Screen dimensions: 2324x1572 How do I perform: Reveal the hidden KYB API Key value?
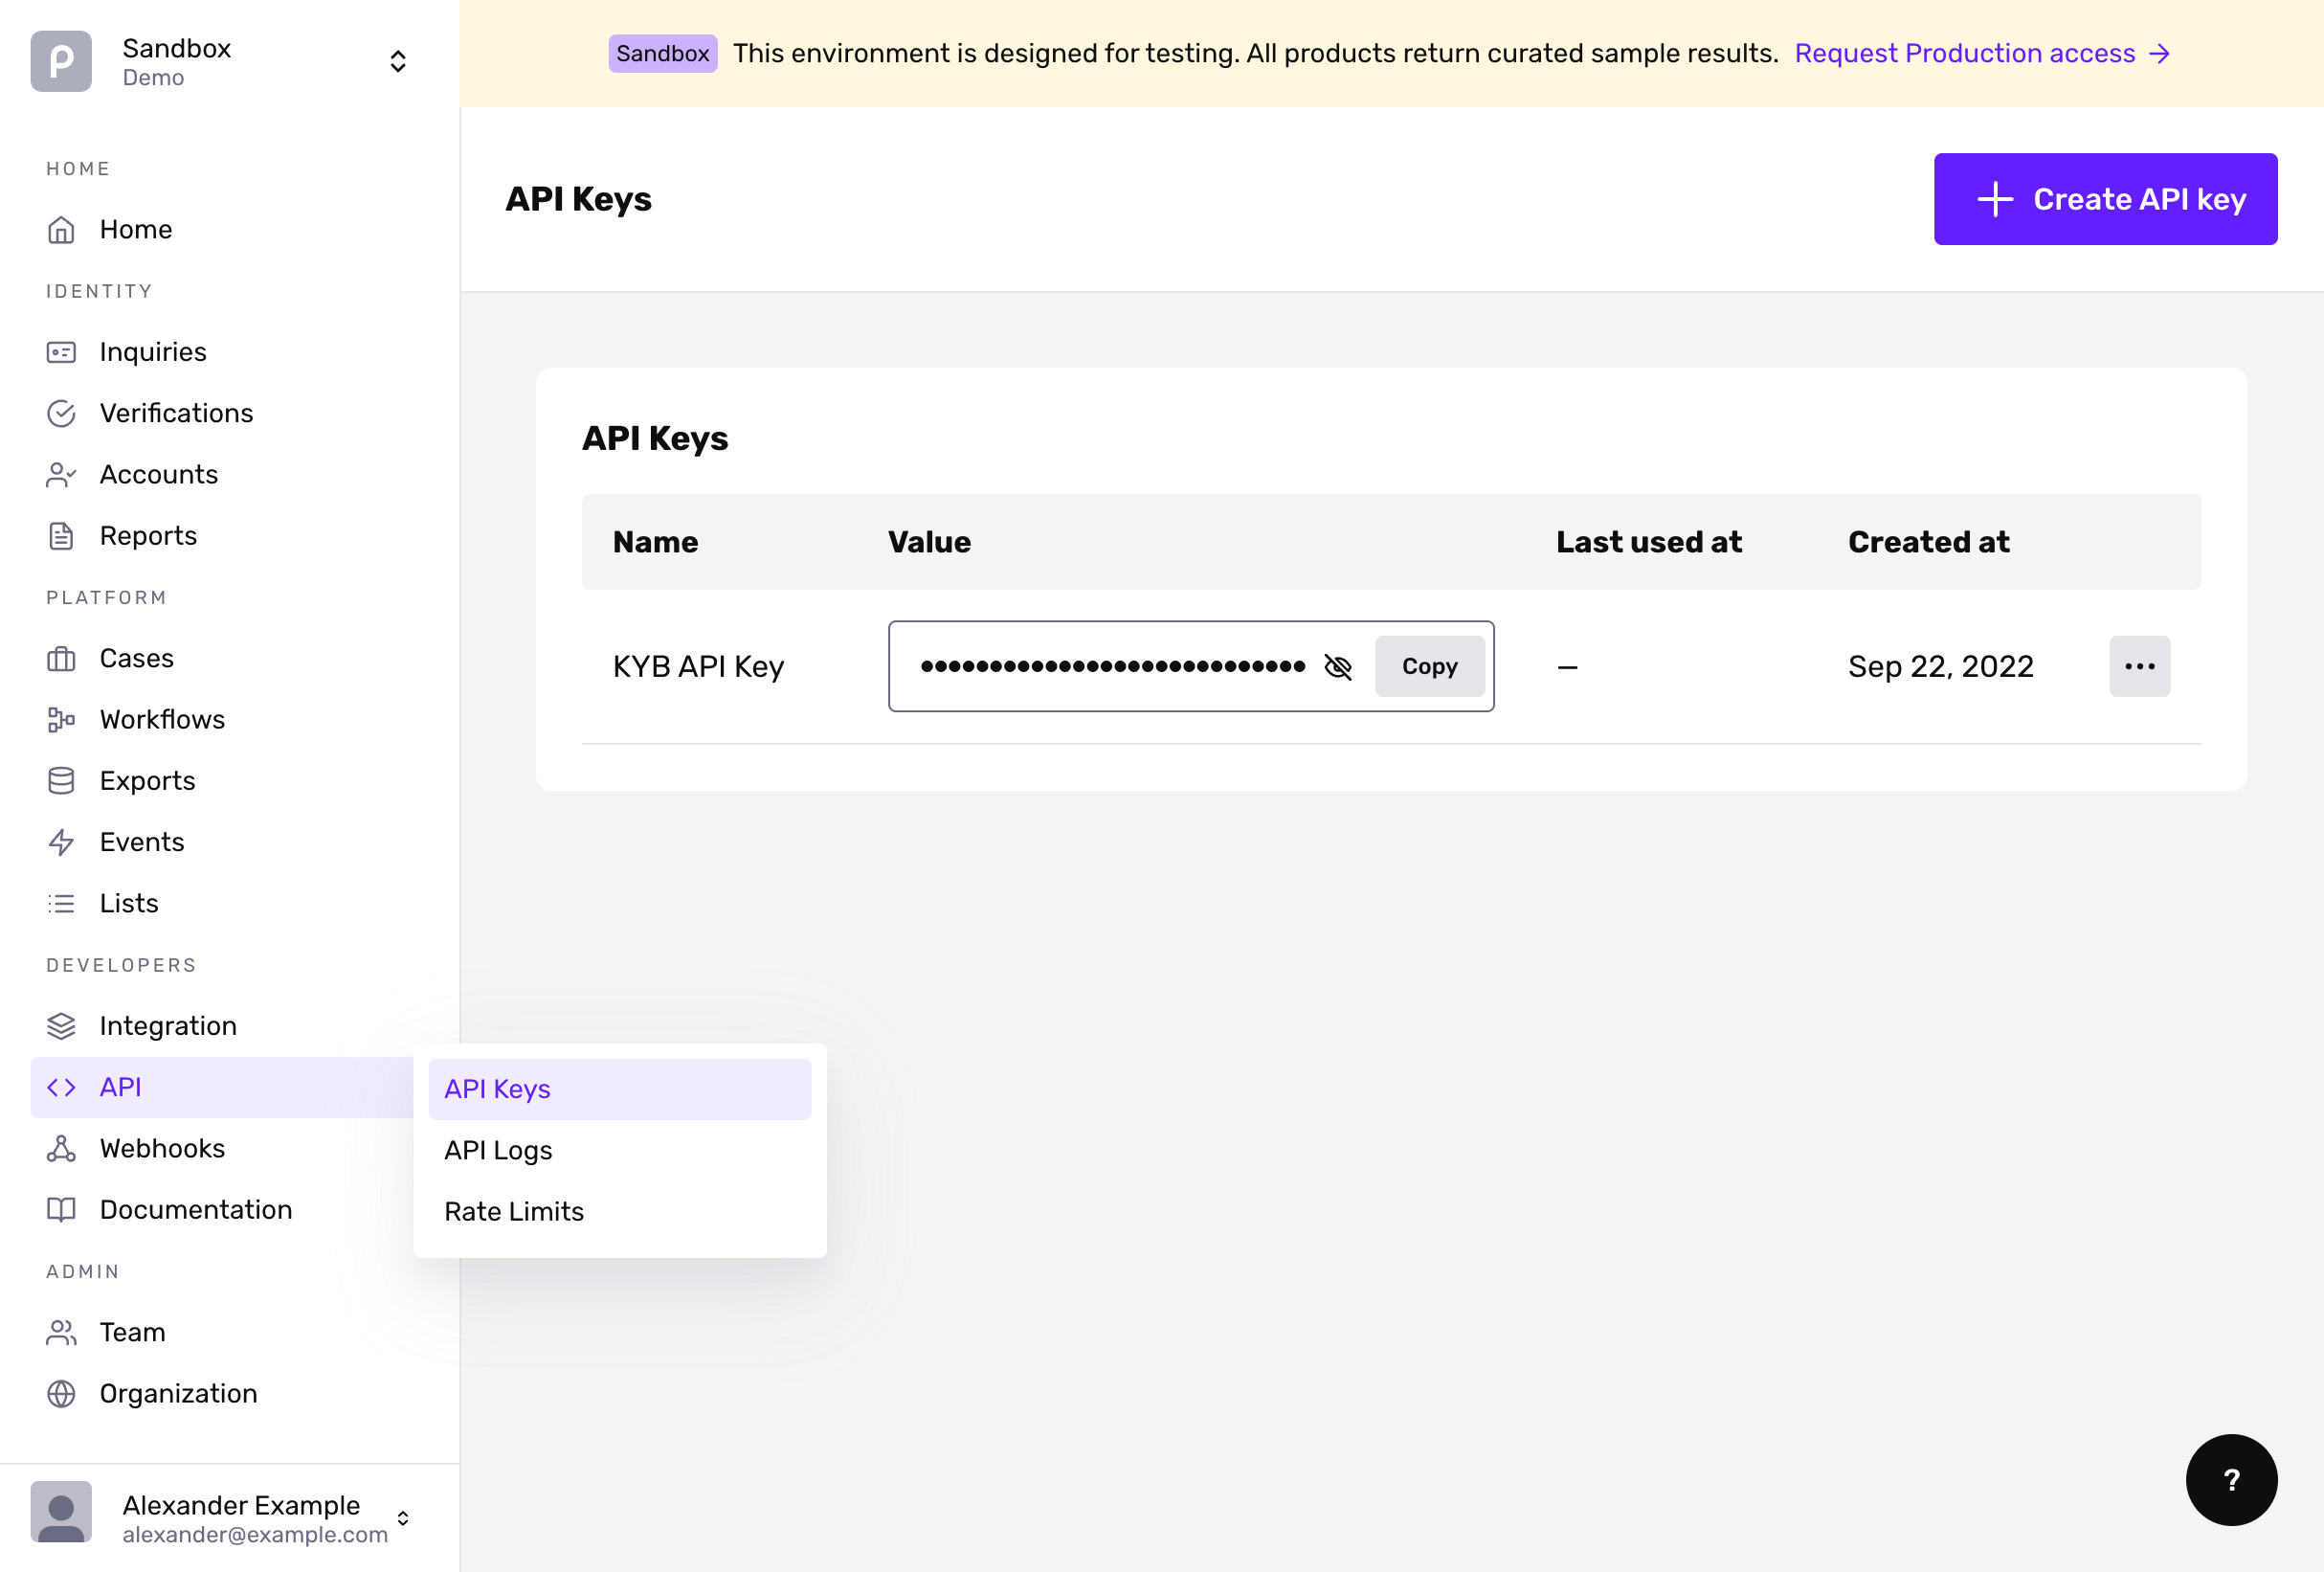(1340, 666)
